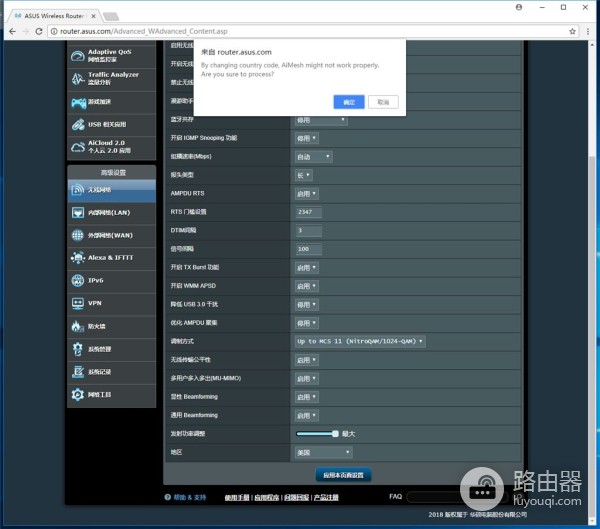Open the Help & Support link
600x529 pixels.
coord(190,497)
